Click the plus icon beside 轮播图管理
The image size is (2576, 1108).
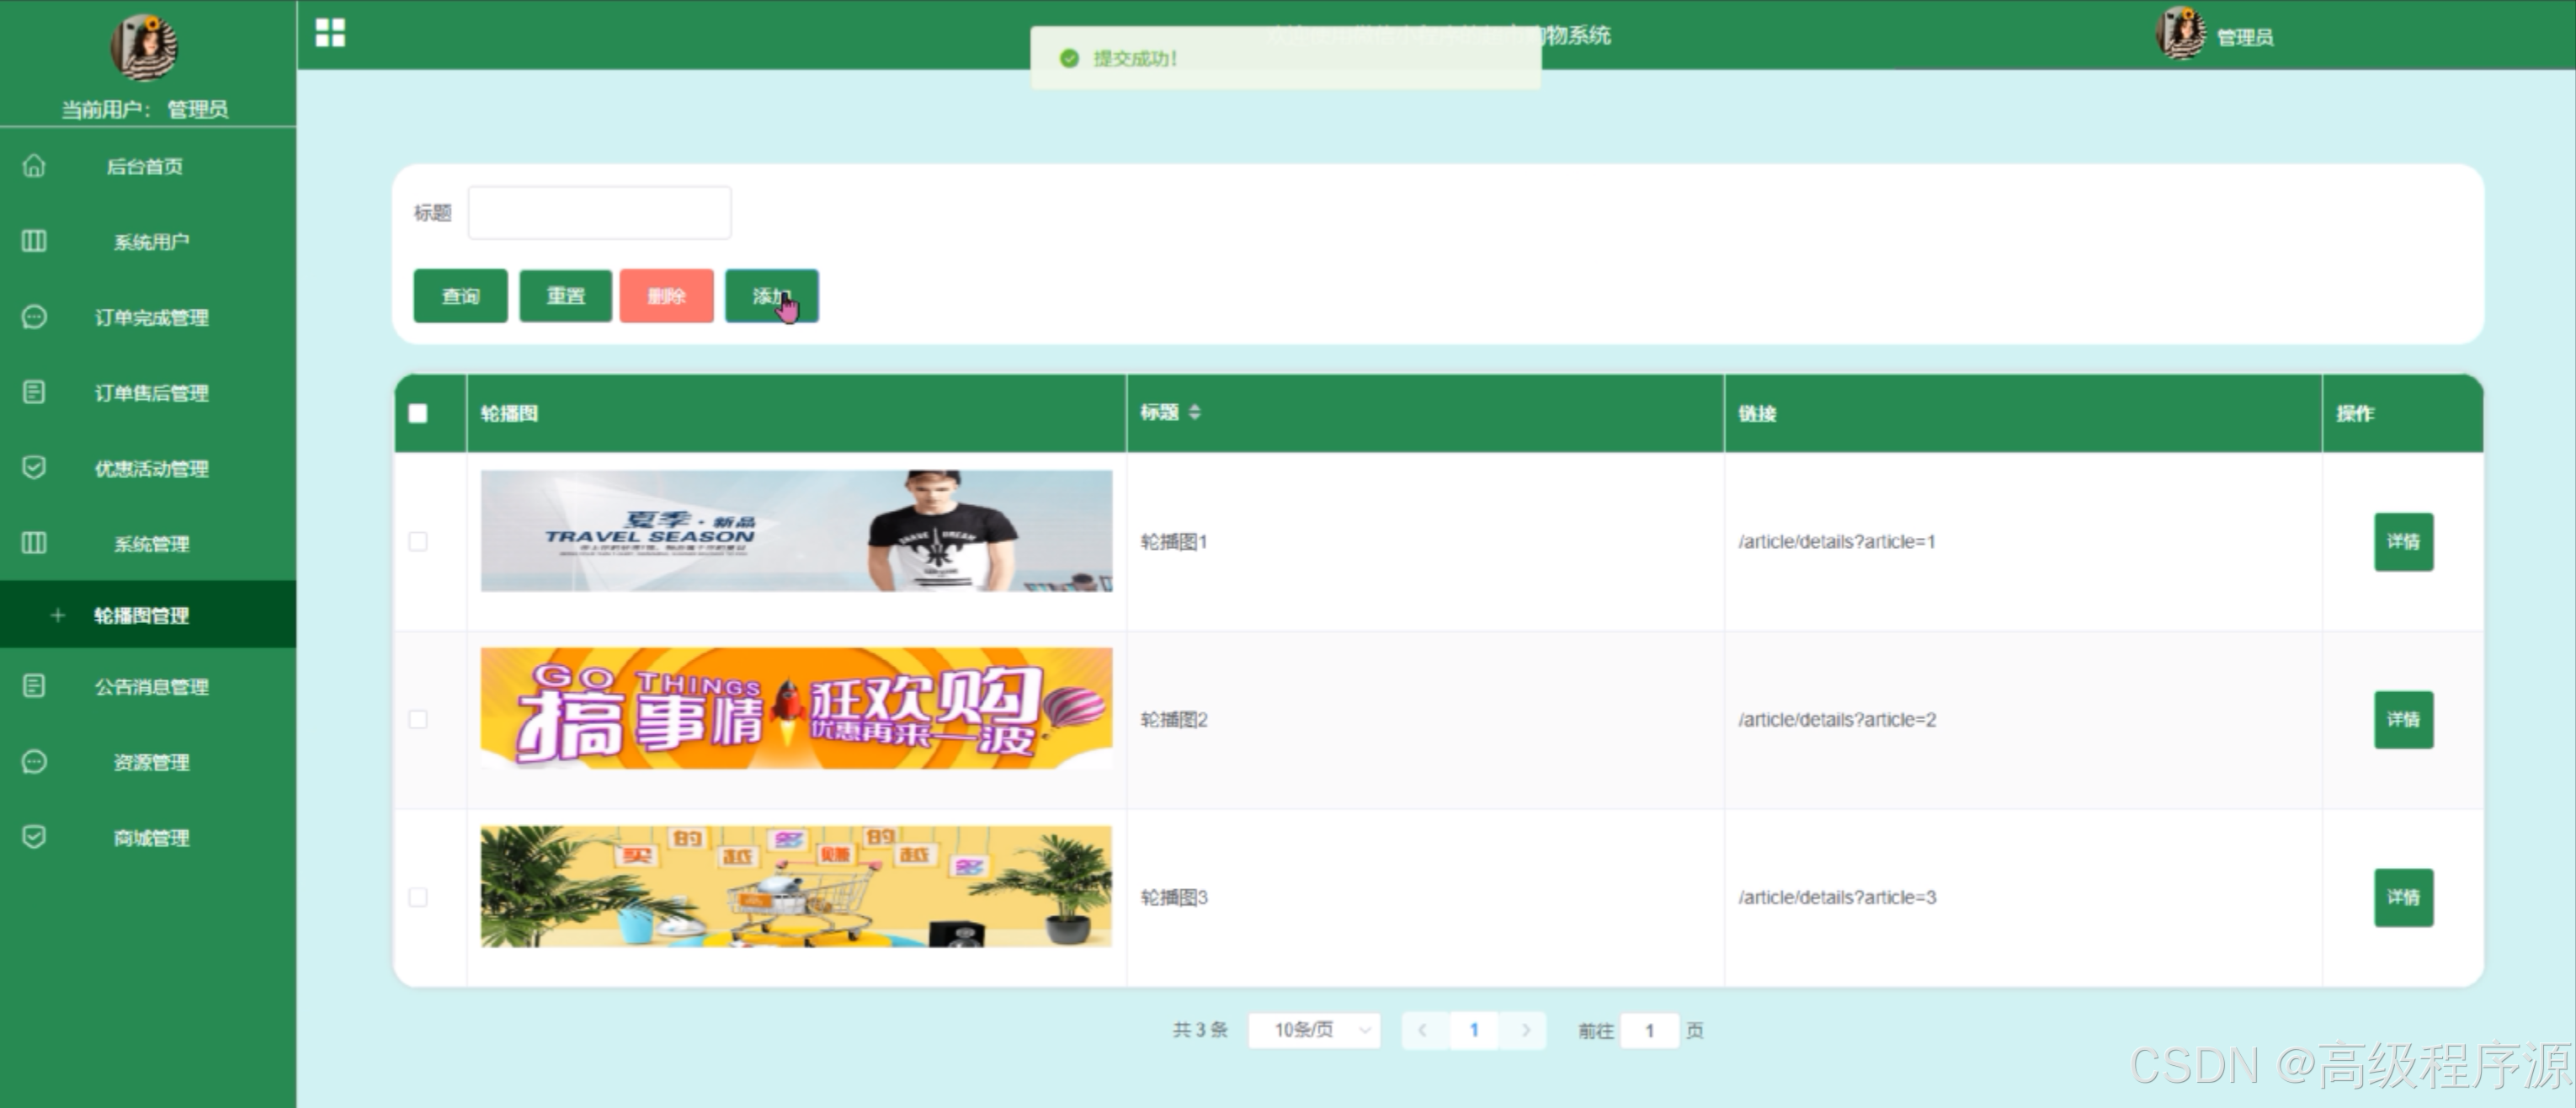57,615
